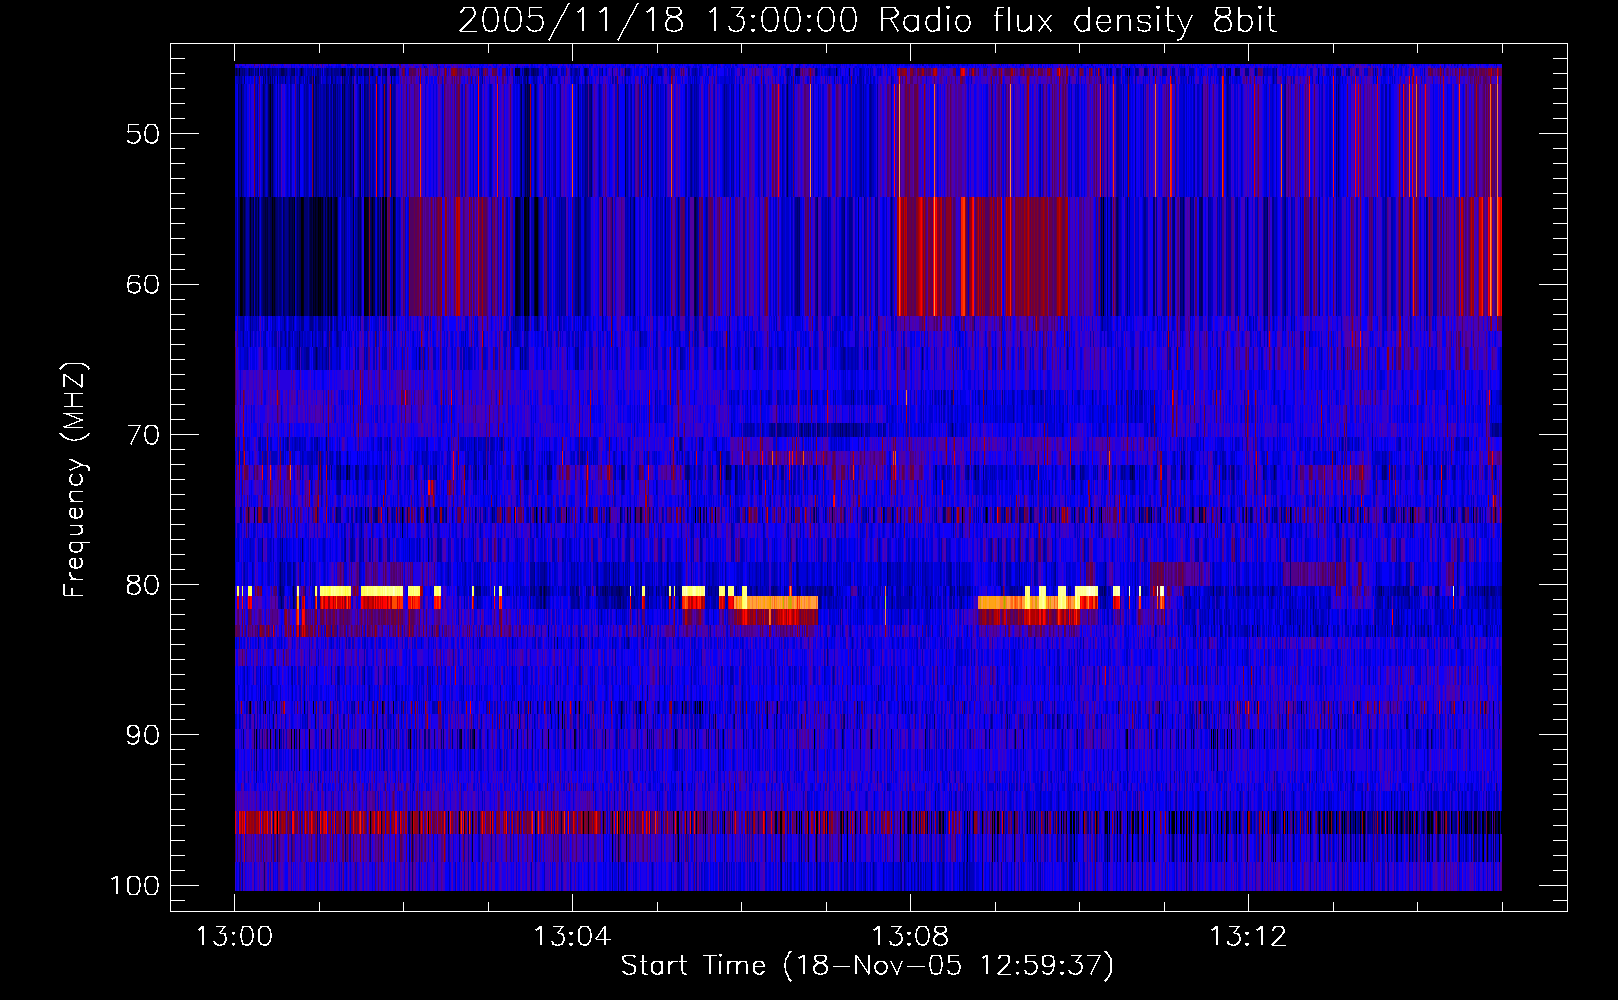Click the '70' frequency tick label
The width and height of the screenshot is (1618, 1000).
tap(143, 435)
